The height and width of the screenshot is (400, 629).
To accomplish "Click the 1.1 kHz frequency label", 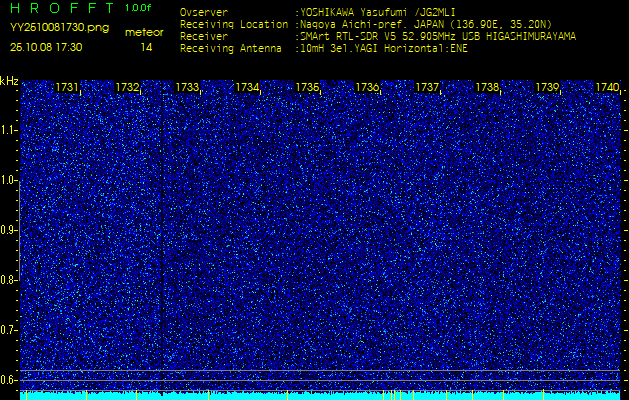I will [8, 130].
